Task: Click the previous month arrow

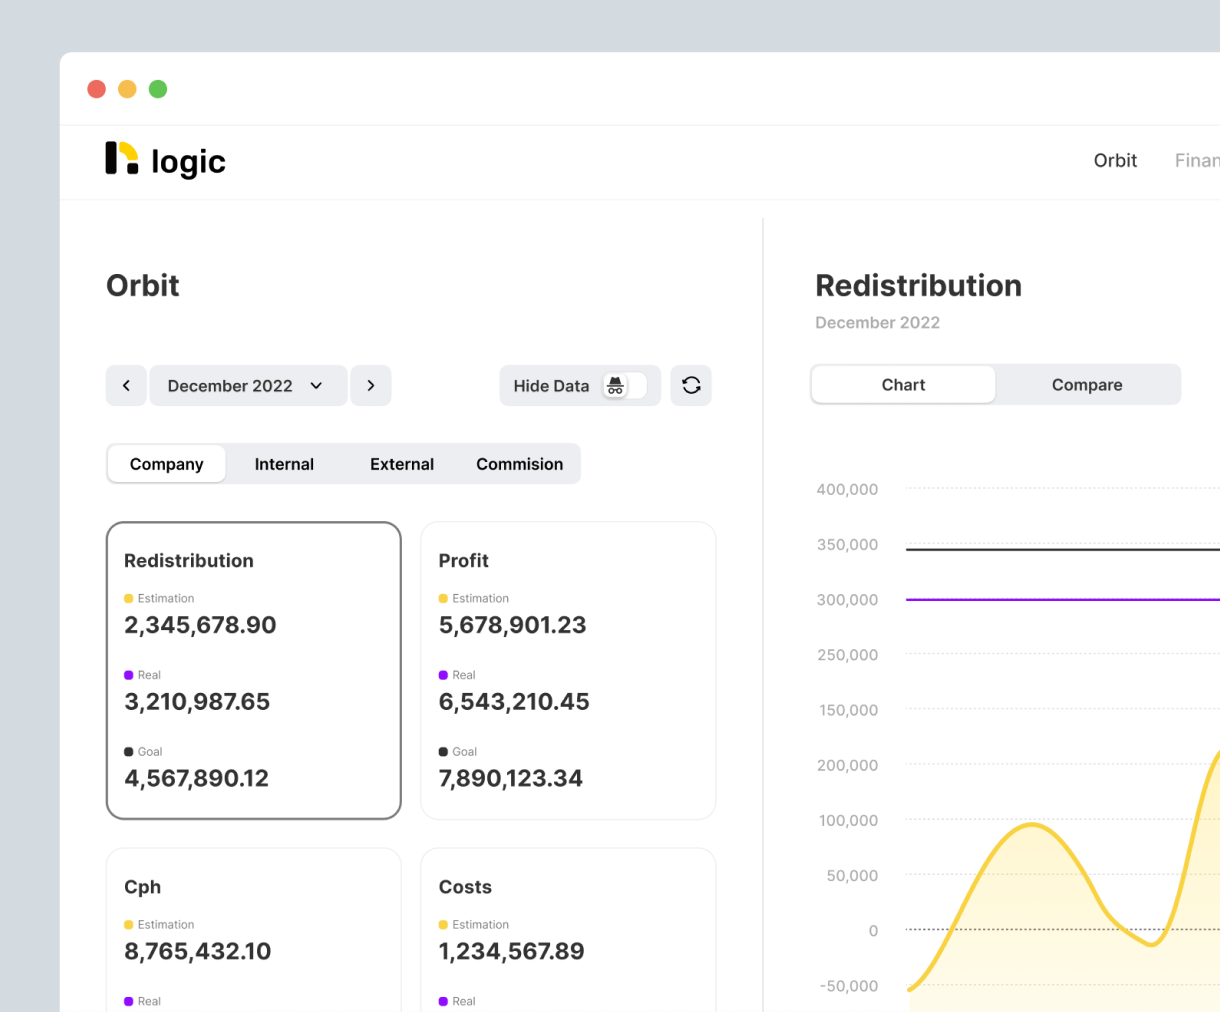Action: pos(126,385)
